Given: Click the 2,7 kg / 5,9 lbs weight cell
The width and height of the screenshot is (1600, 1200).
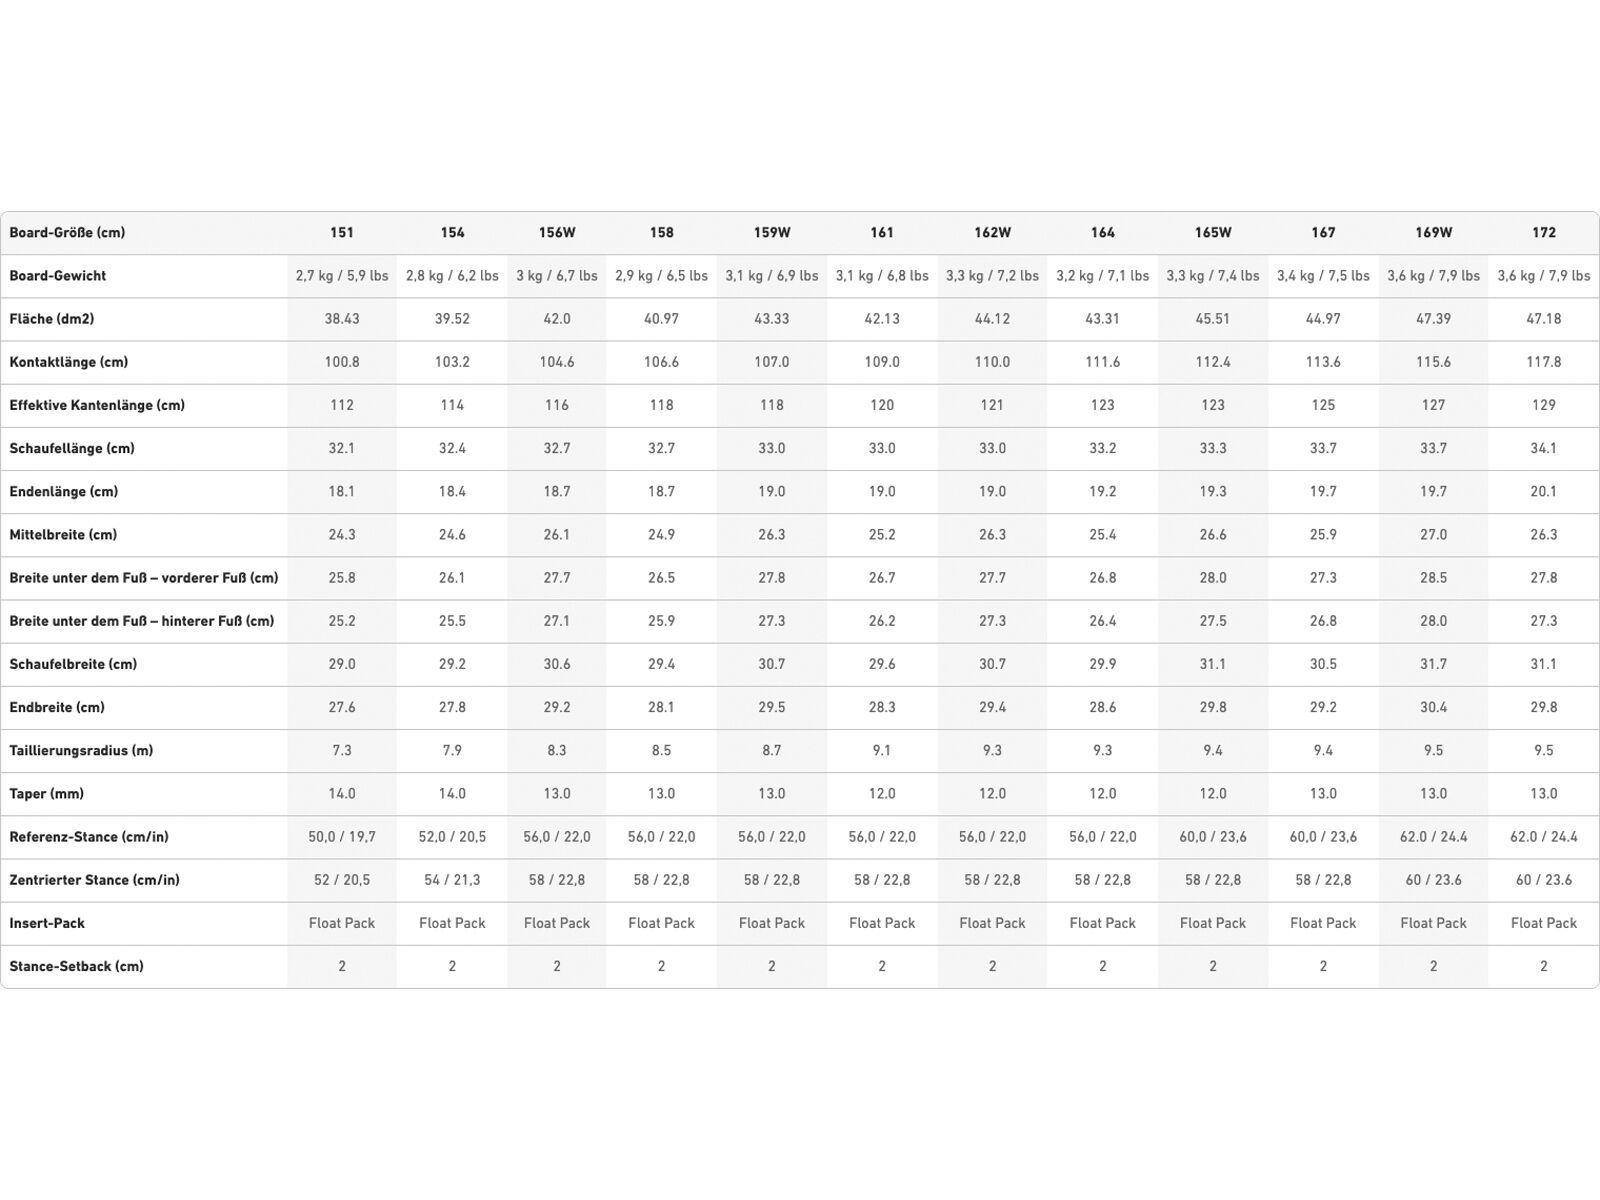Looking at the screenshot, I should click(342, 276).
